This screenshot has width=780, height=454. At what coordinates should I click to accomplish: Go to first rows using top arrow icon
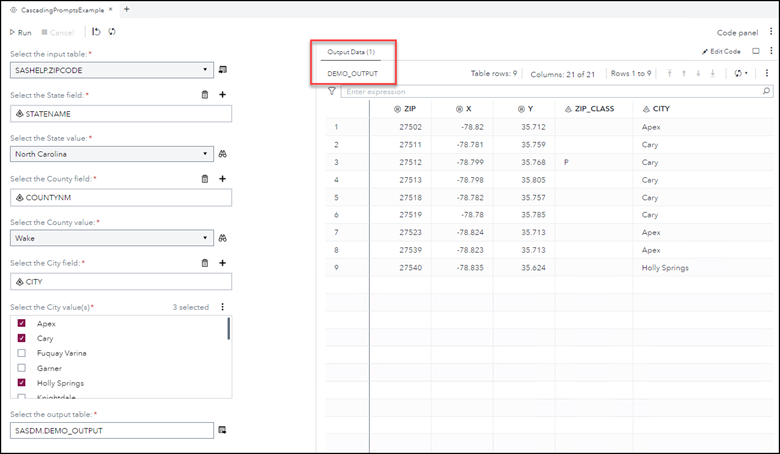pyautogui.click(x=670, y=74)
